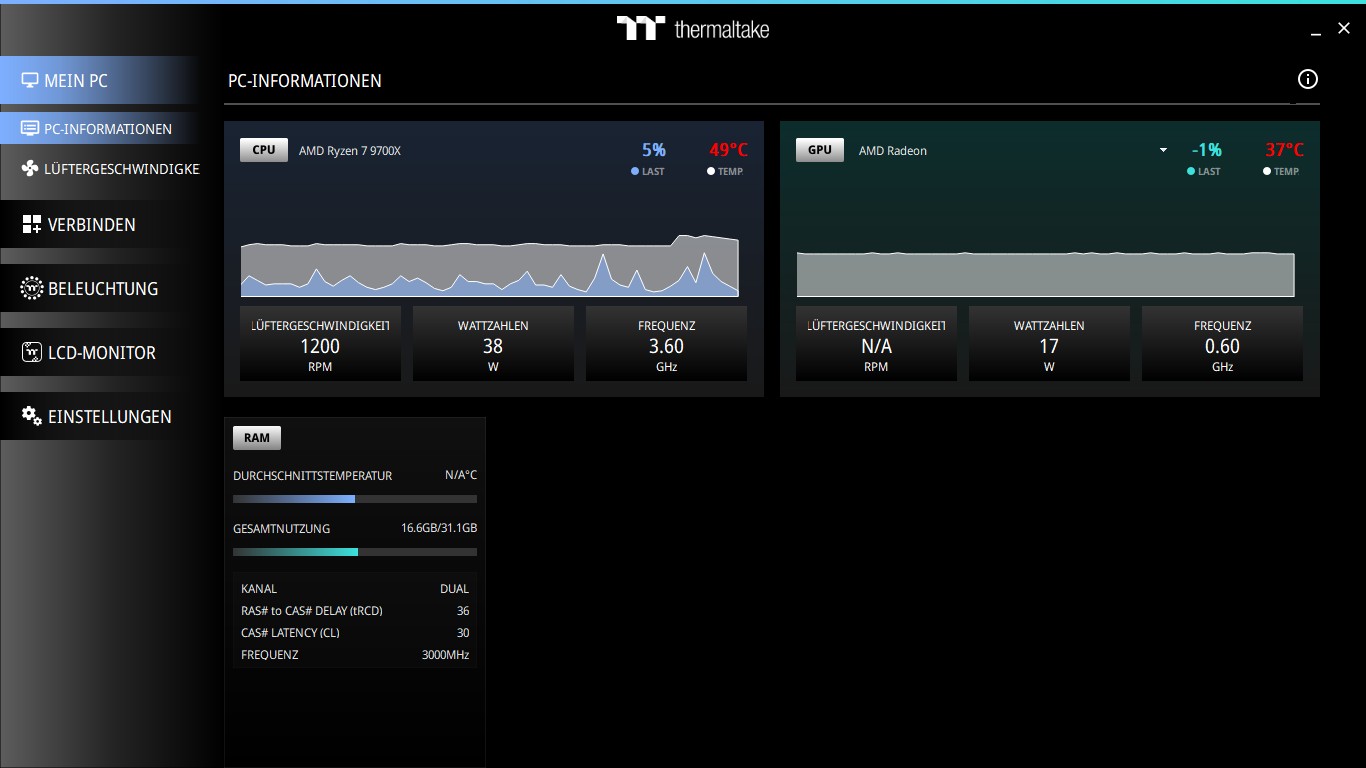Click the CPU label button
This screenshot has width=1366, height=768.
[264, 150]
